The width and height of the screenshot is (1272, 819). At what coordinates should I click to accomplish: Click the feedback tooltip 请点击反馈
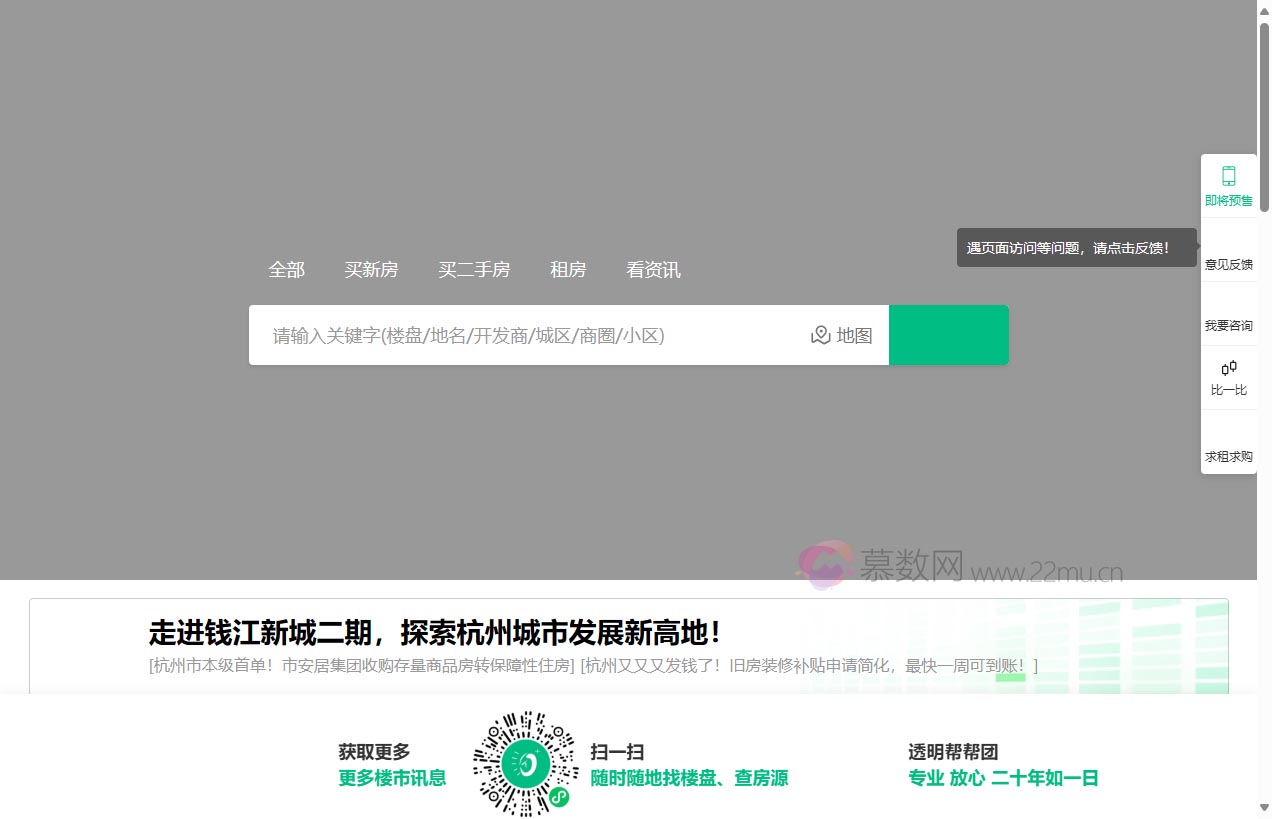pos(1076,247)
